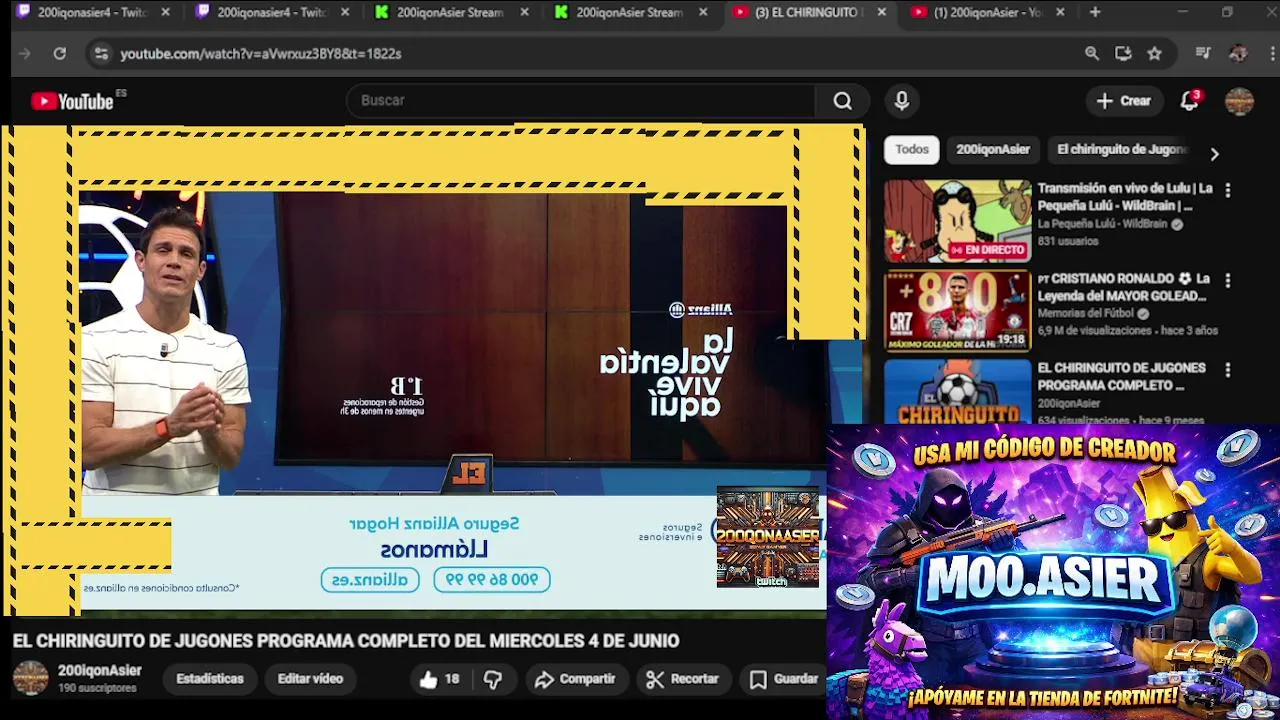Image resolution: width=1280 pixels, height=720 pixels.
Task: Click the Editar vídeo button
Action: (x=310, y=679)
